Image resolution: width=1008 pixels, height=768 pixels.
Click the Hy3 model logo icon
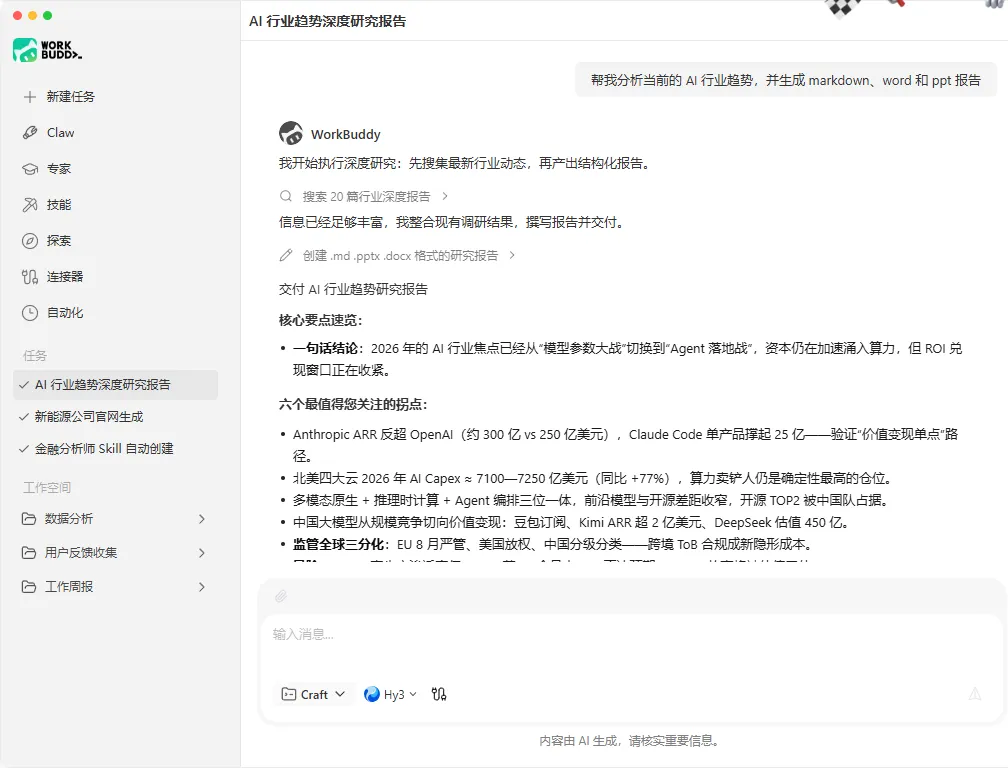click(x=372, y=694)
